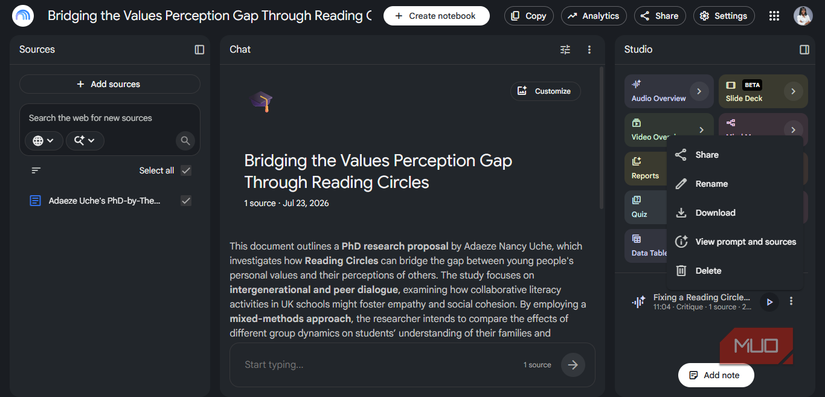Screen dimensions: 825x397
Task: Open Chat panel three-dot menu
Action: pos(589,49)
